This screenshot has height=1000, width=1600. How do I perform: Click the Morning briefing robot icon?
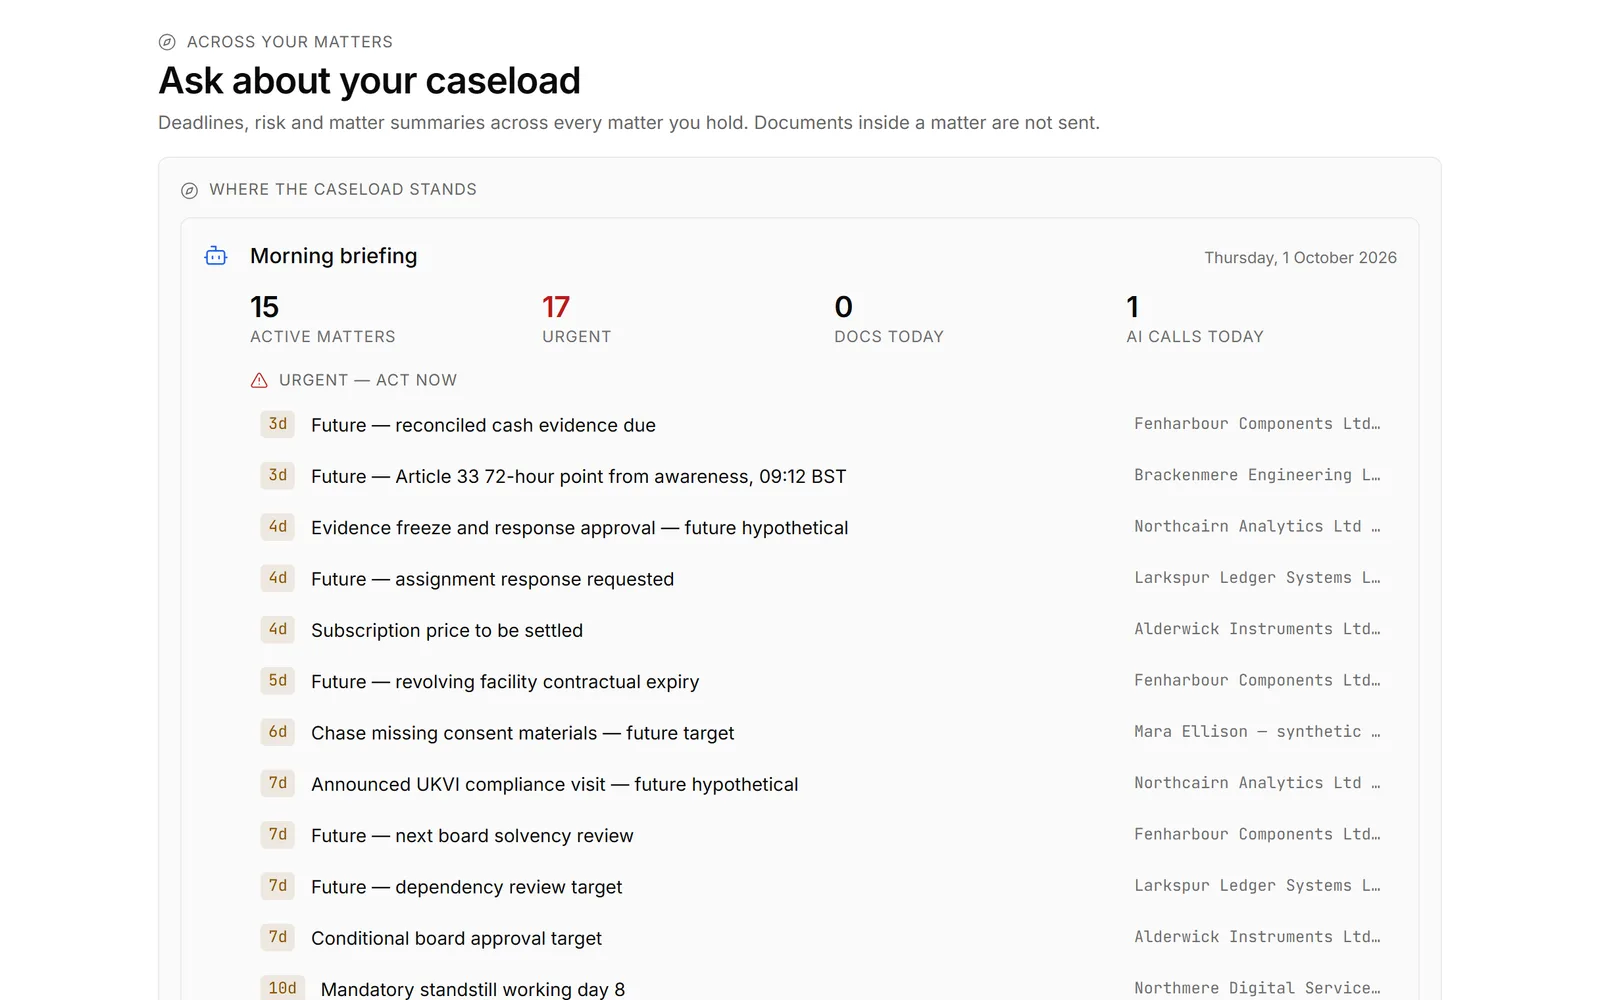[215, 256]
